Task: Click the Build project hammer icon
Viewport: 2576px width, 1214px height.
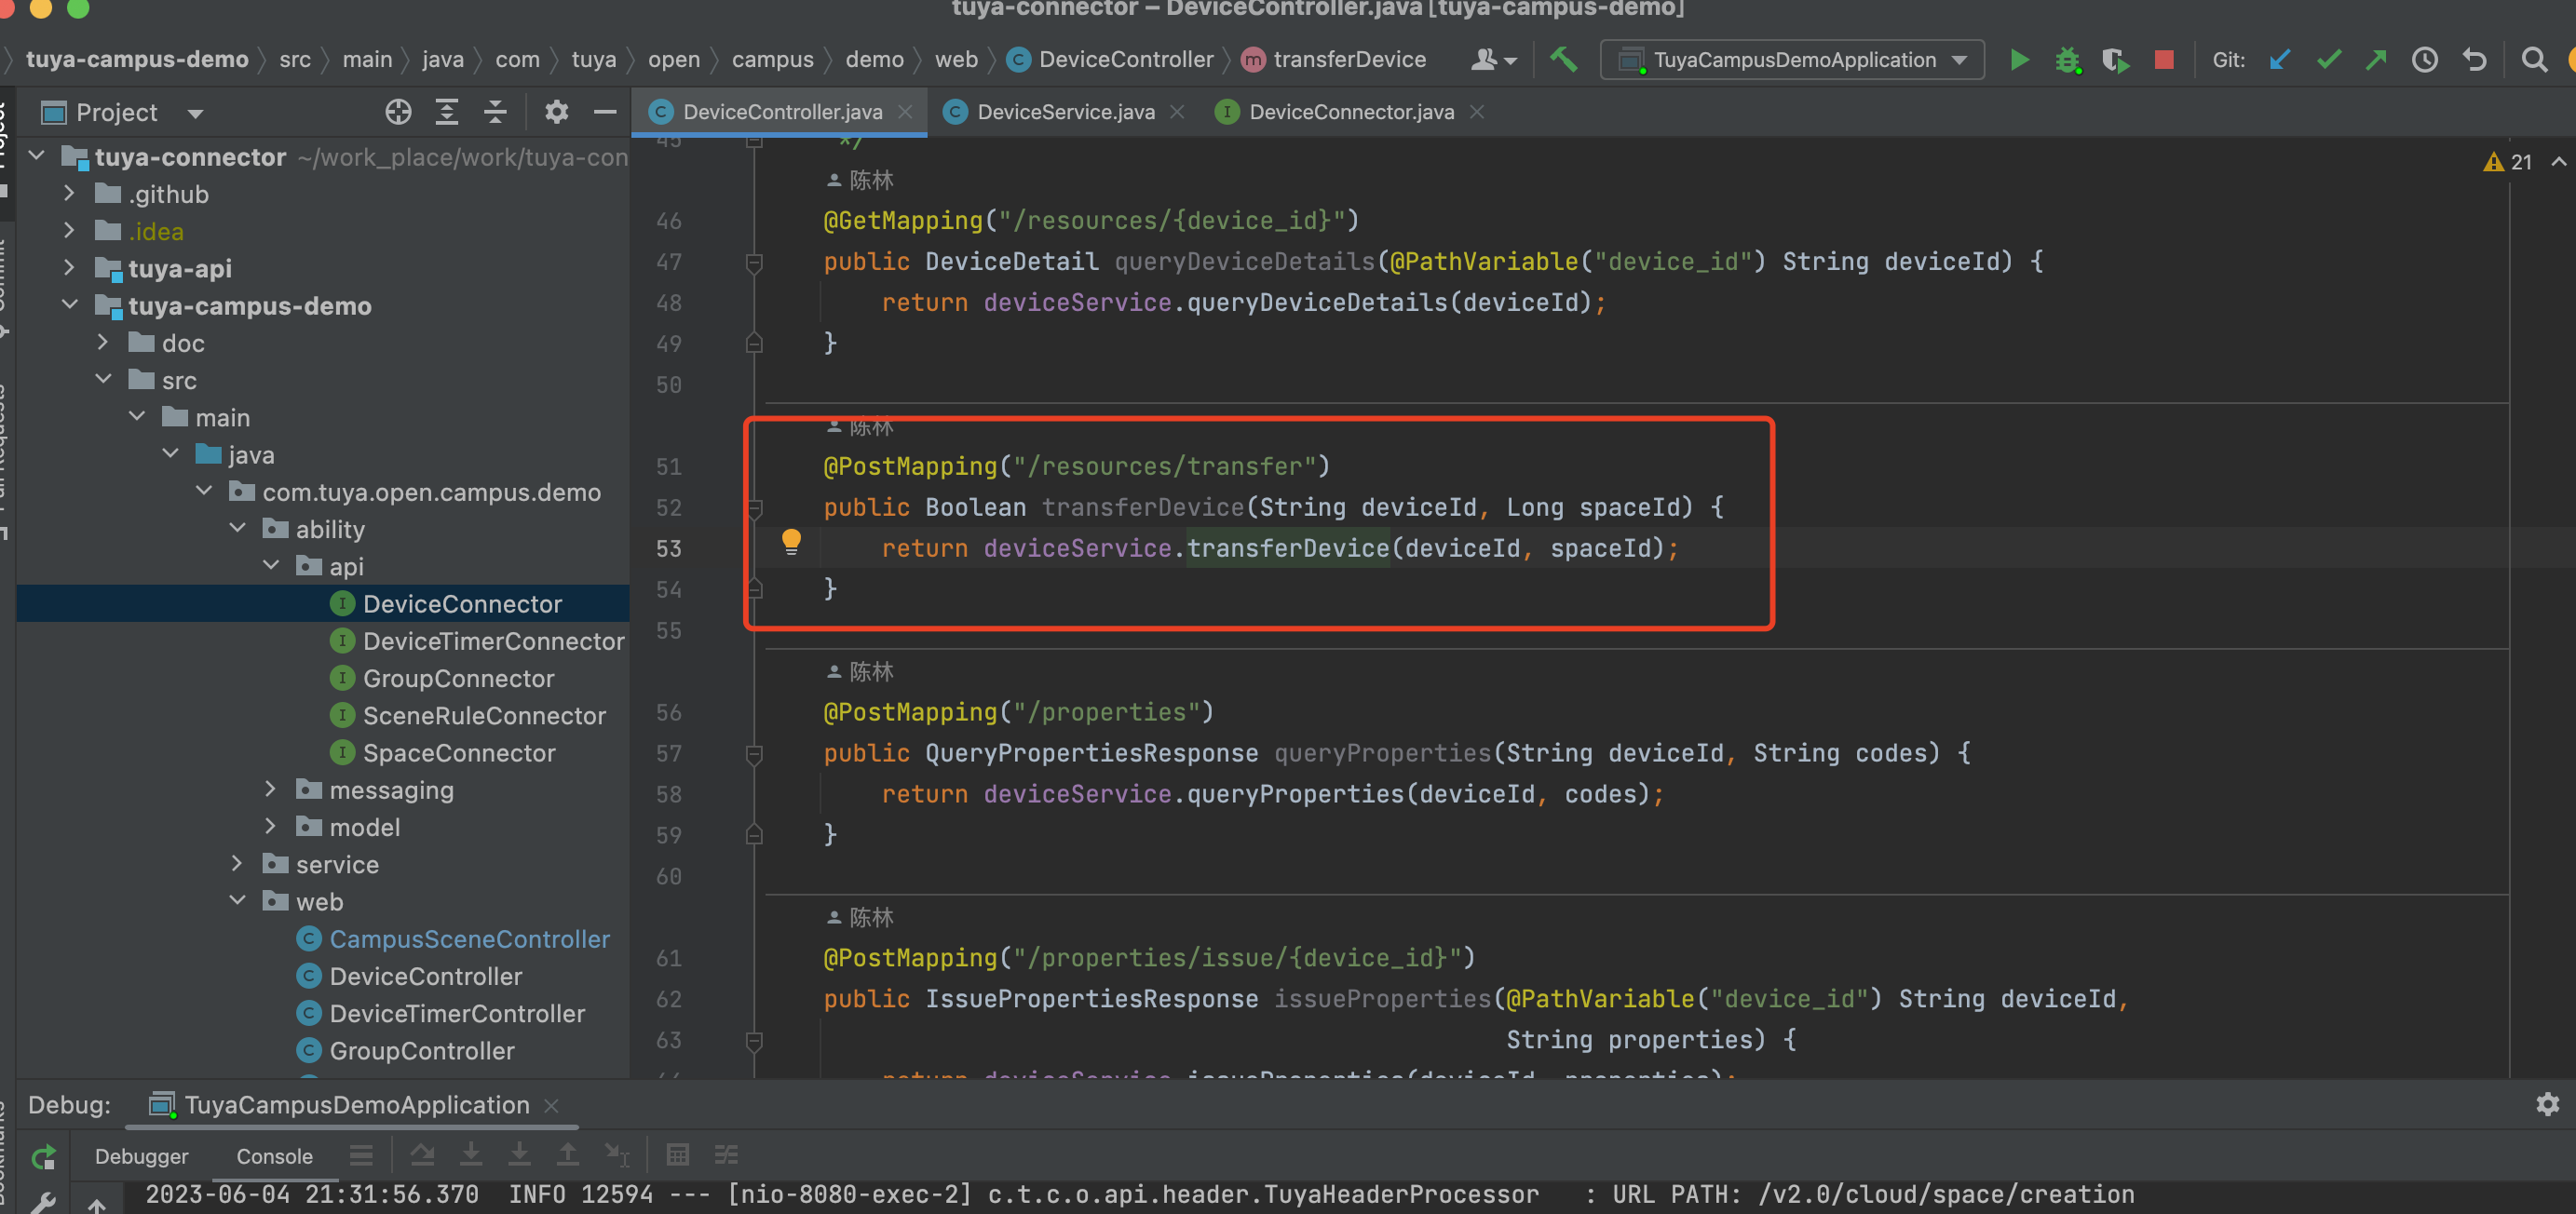Action: [1563, 60]
